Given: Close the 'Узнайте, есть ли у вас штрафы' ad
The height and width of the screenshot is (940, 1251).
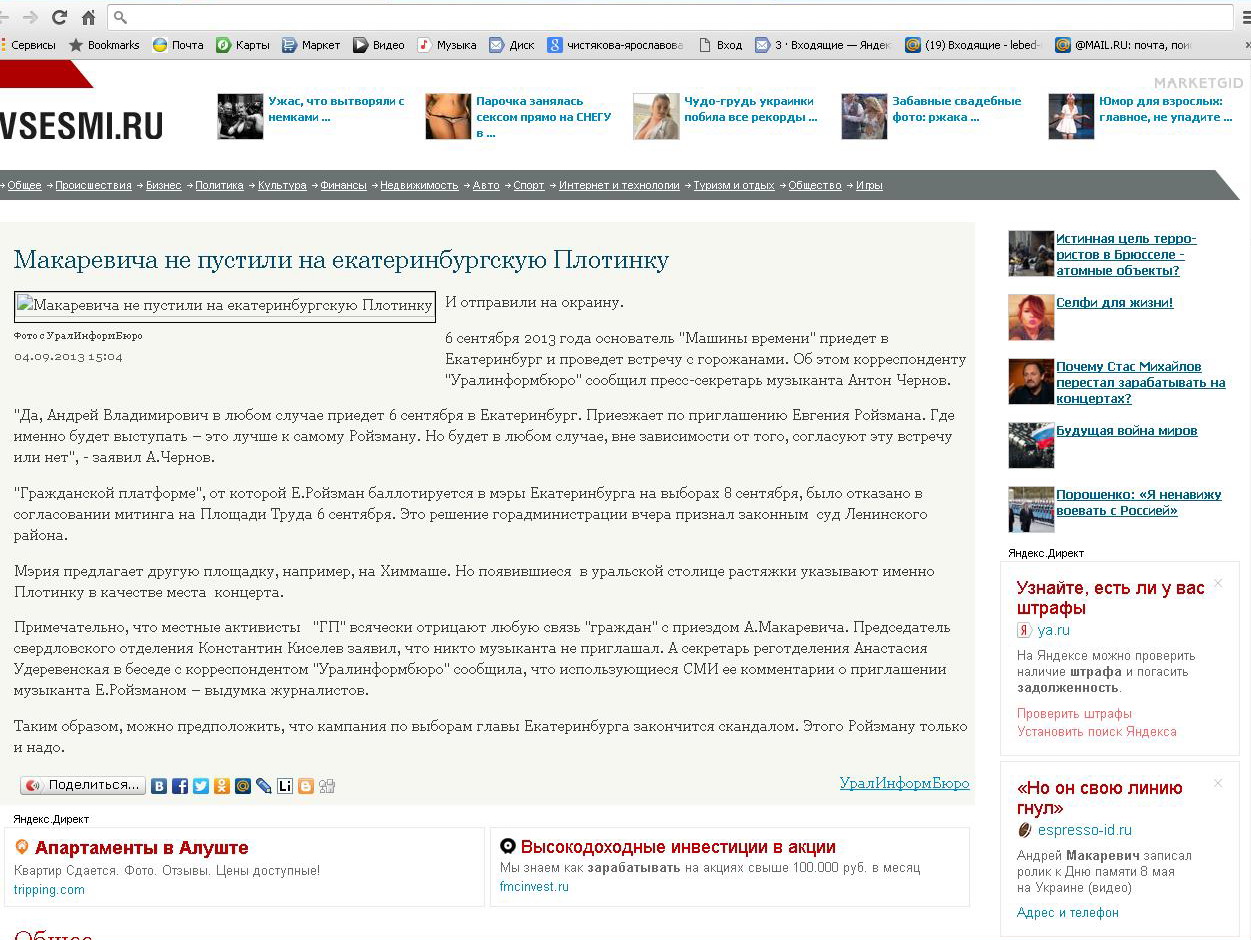Looking at the screenshot, I should [1218, 583].
